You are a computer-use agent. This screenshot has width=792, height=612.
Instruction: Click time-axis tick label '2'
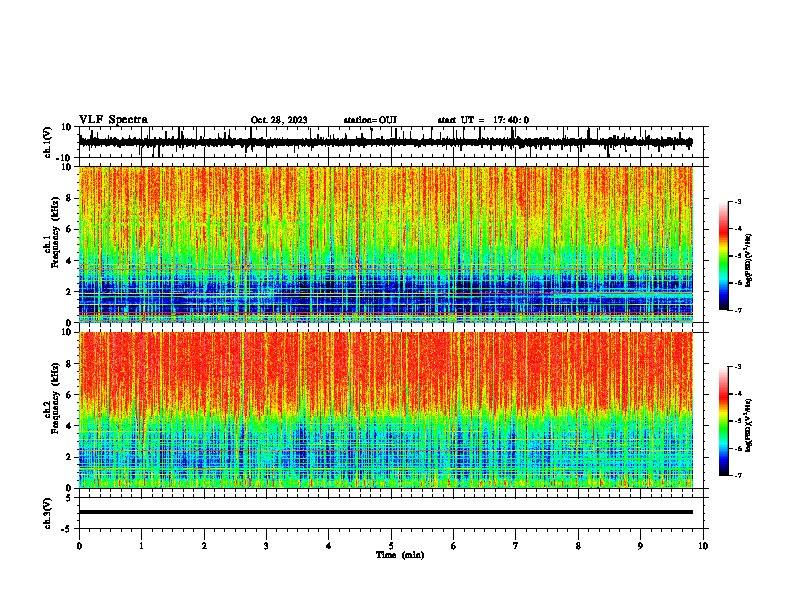[204, 546]
